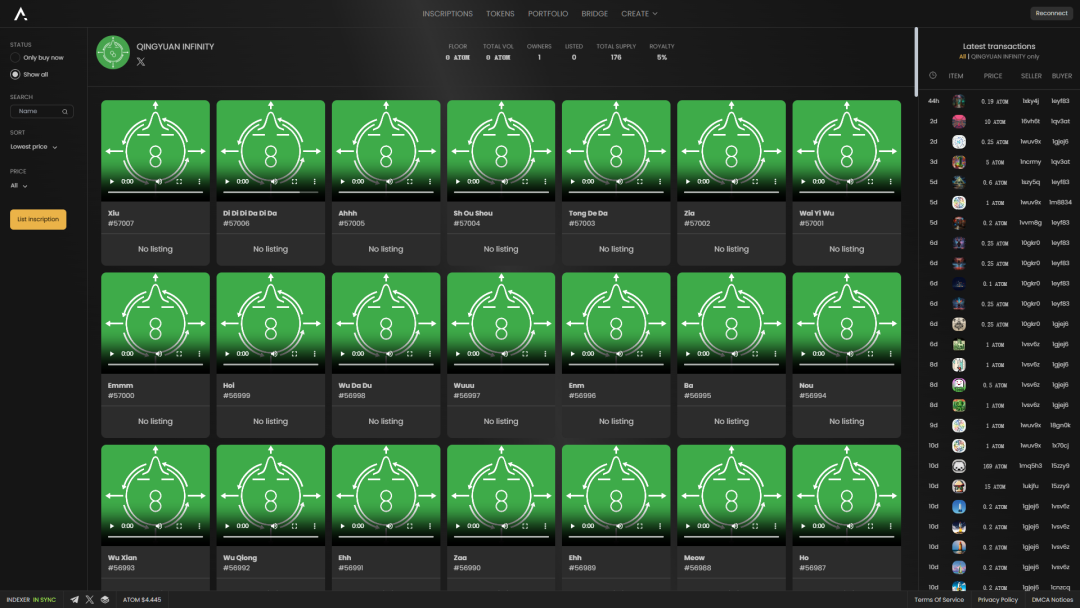Open the X link under QINGYUAN INFINITY
1080x608 pixels.
click(141, 62)
